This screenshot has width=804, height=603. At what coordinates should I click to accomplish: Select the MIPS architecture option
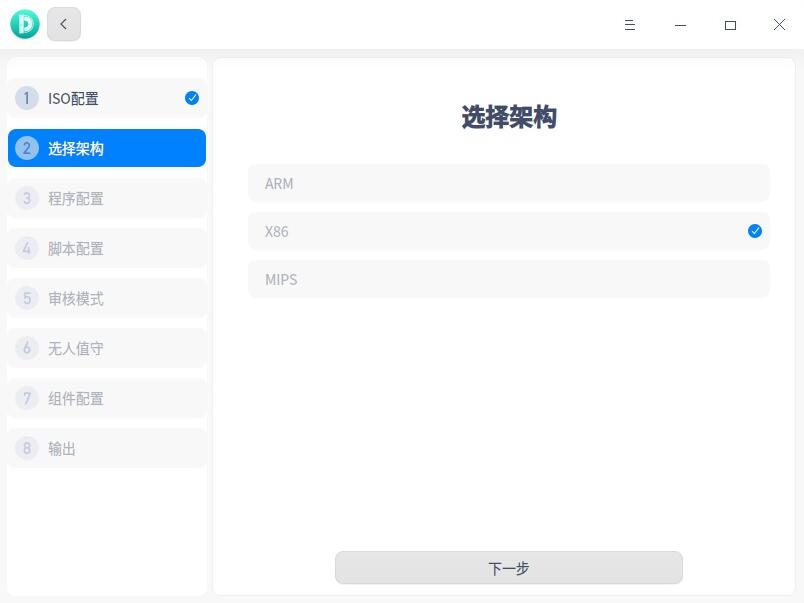(x=509, y=279)
